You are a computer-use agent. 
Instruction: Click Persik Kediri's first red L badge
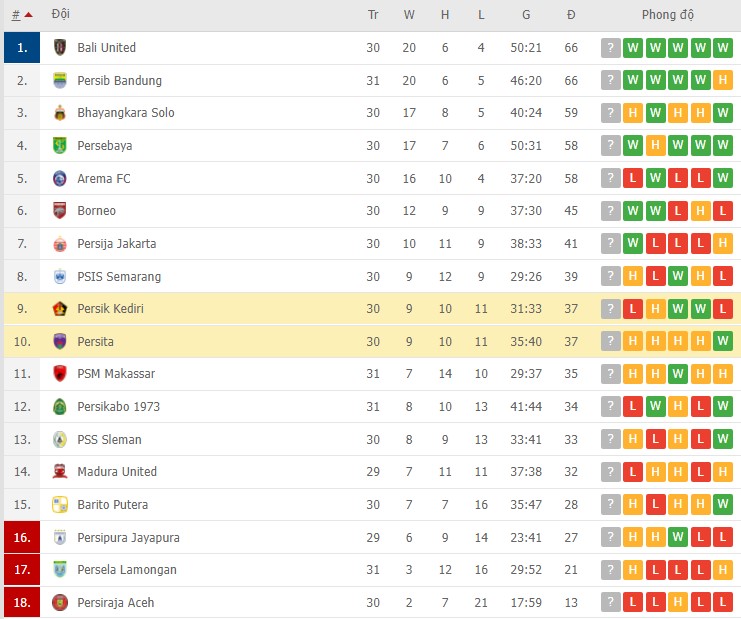(633, 309)
